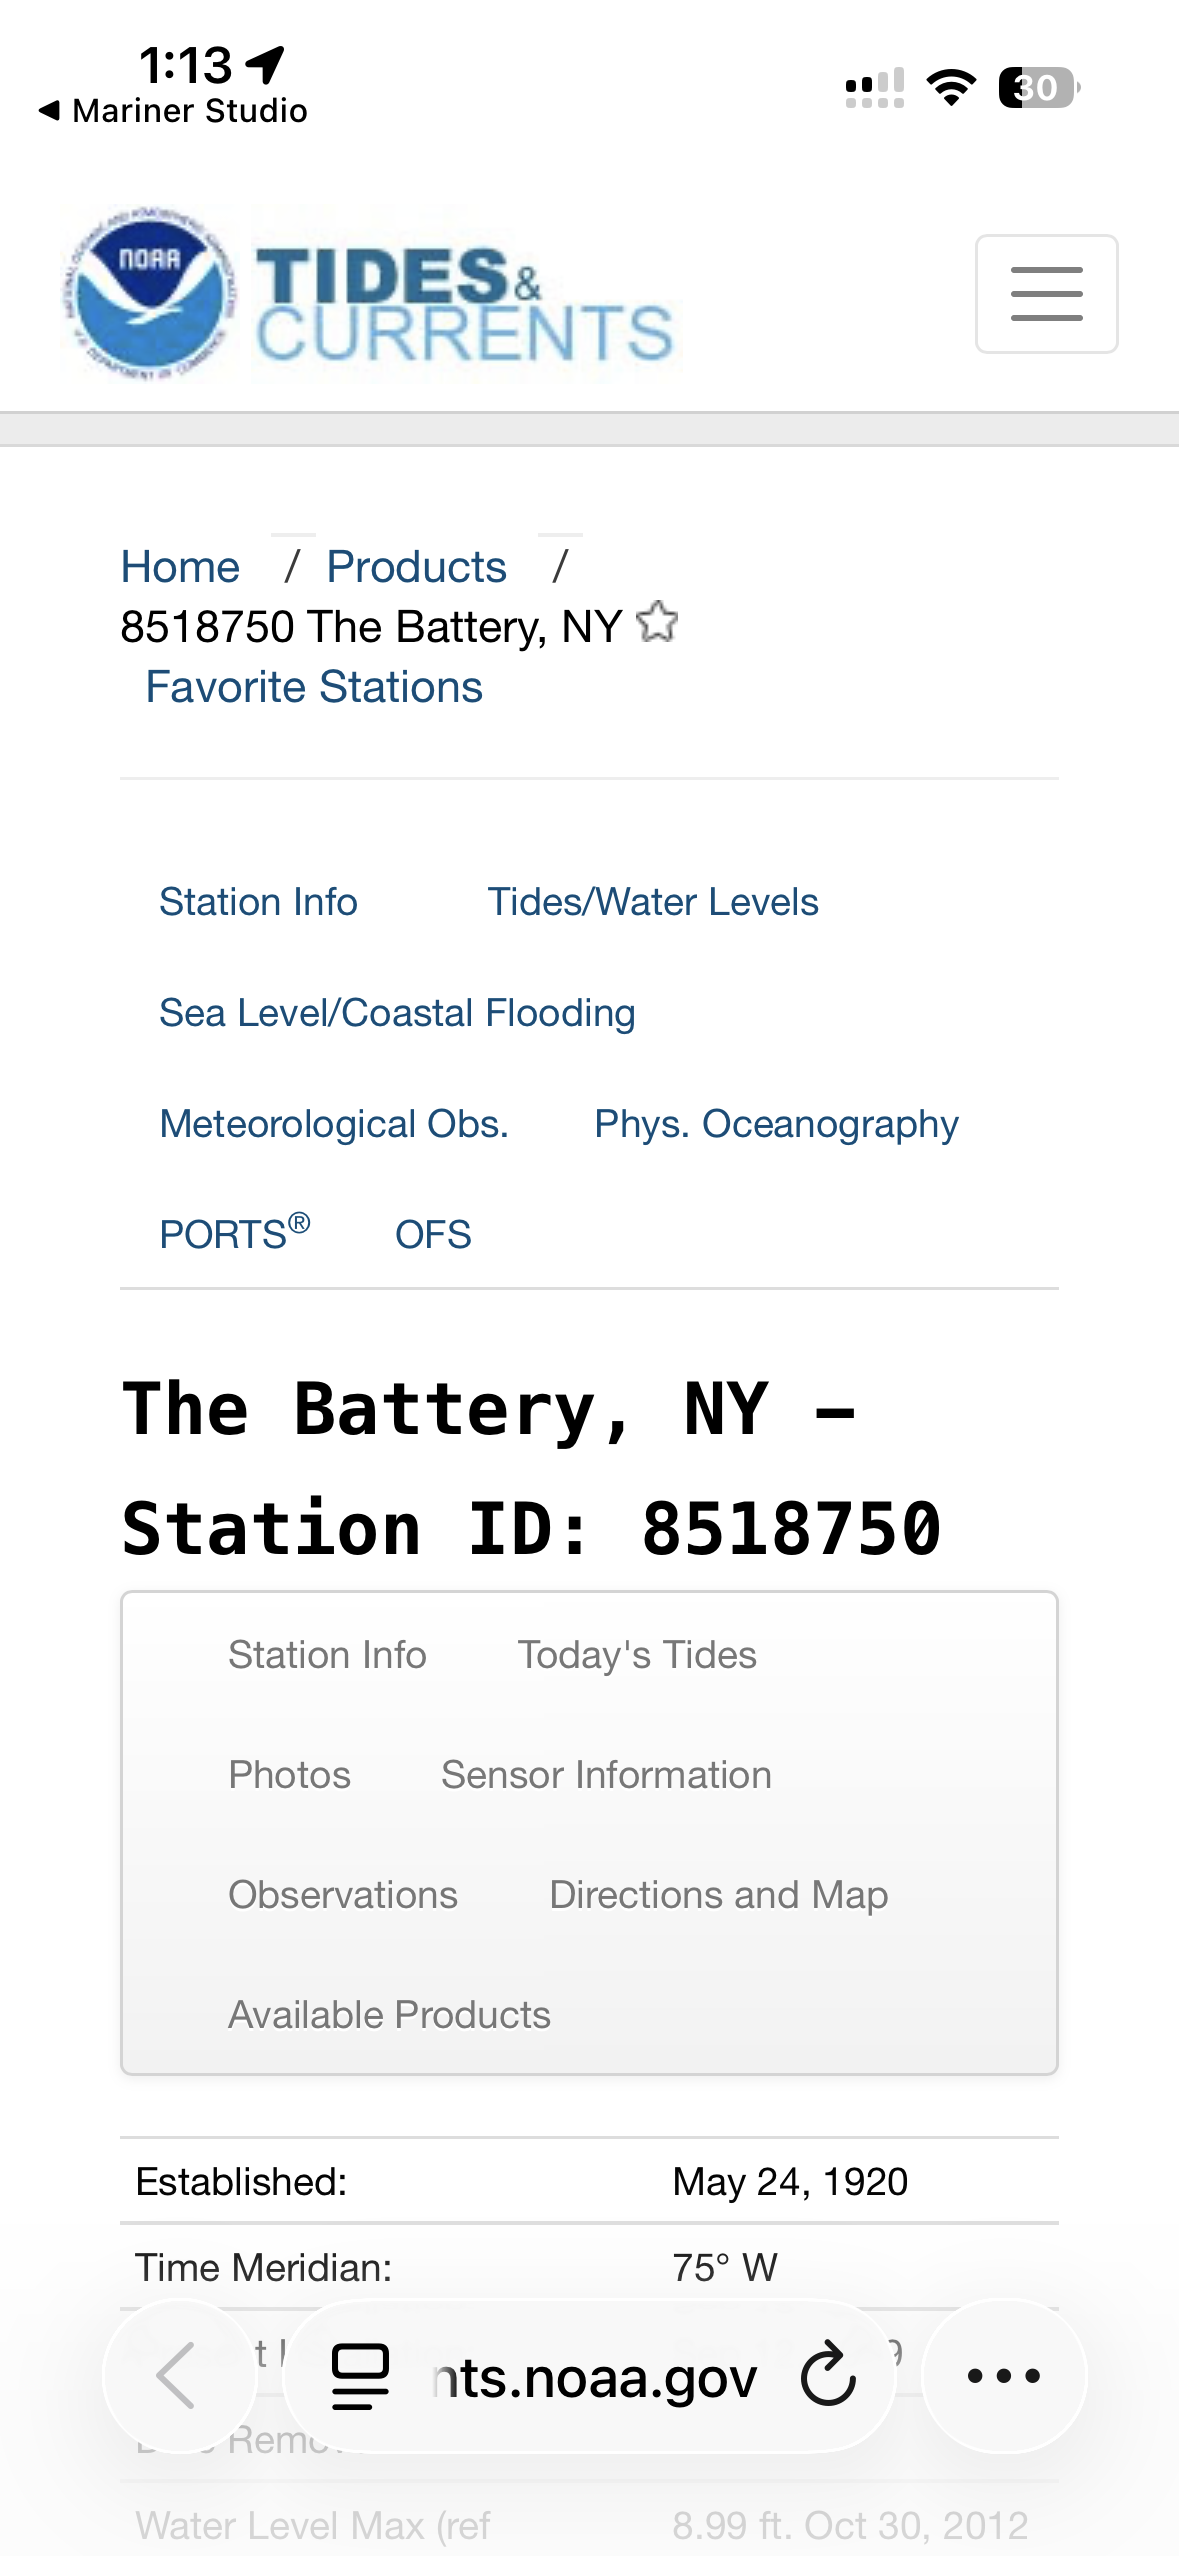Image resolution: width=1179 pixels, height=2556 pixels.
Task: Return to the Mariner Studio app
Action: (x=173, y=110)
